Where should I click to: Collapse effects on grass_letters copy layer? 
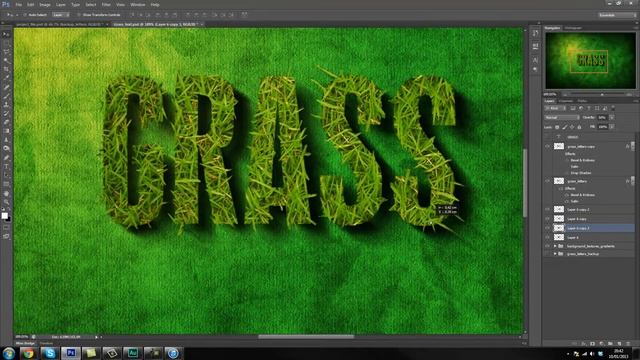pos(633,146)
